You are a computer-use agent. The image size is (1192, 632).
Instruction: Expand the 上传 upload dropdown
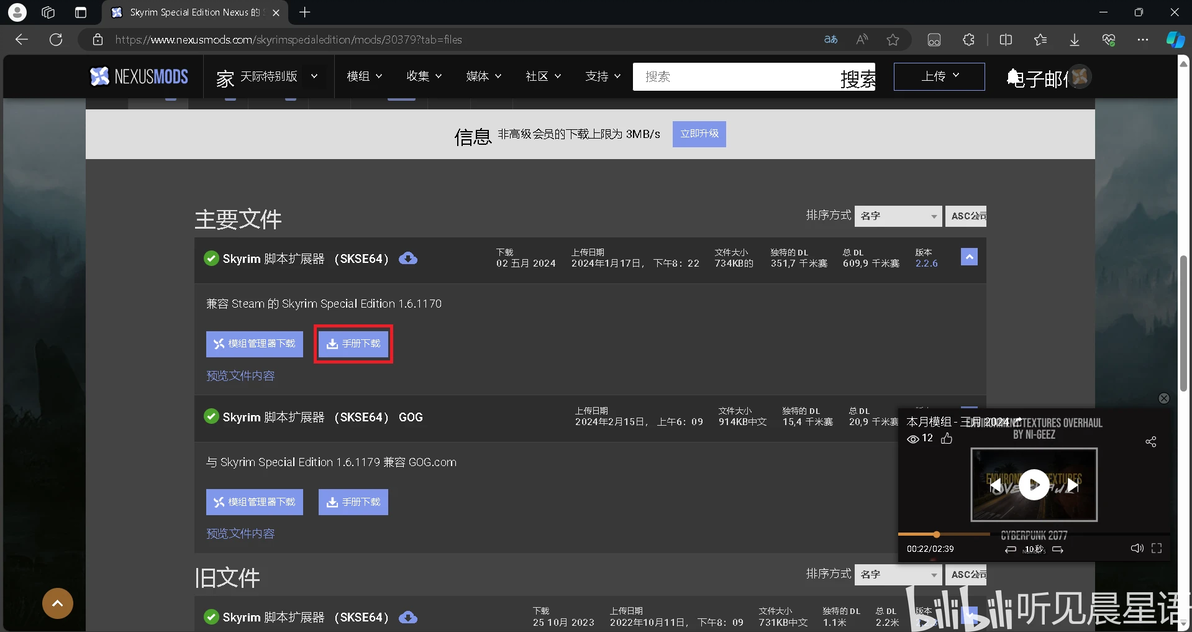939,76
